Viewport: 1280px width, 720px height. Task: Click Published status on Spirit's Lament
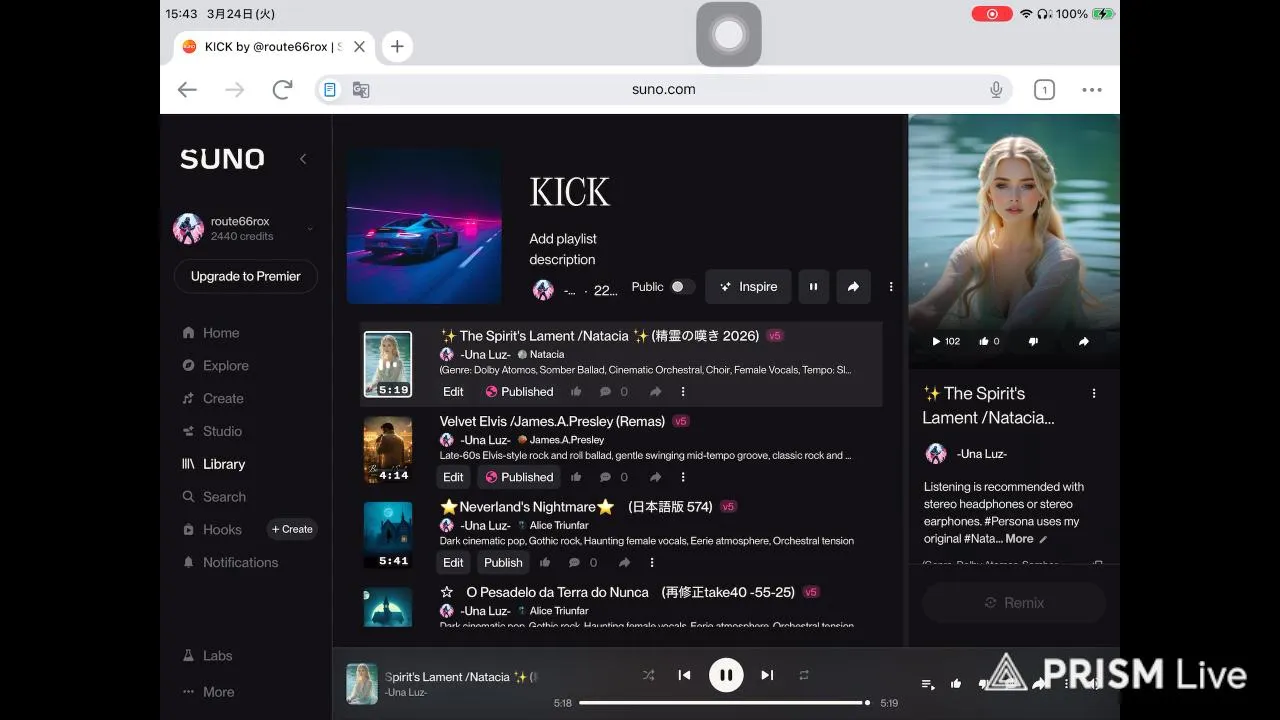pos(519,392)
